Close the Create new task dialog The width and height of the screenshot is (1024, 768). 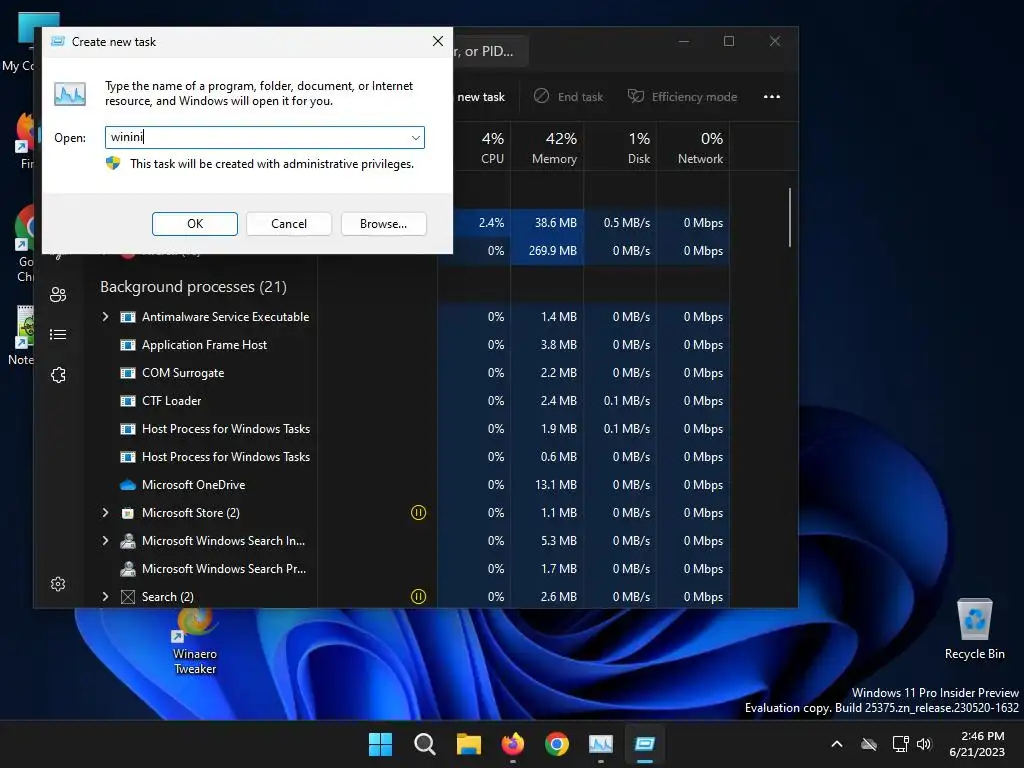pos(438,41)
